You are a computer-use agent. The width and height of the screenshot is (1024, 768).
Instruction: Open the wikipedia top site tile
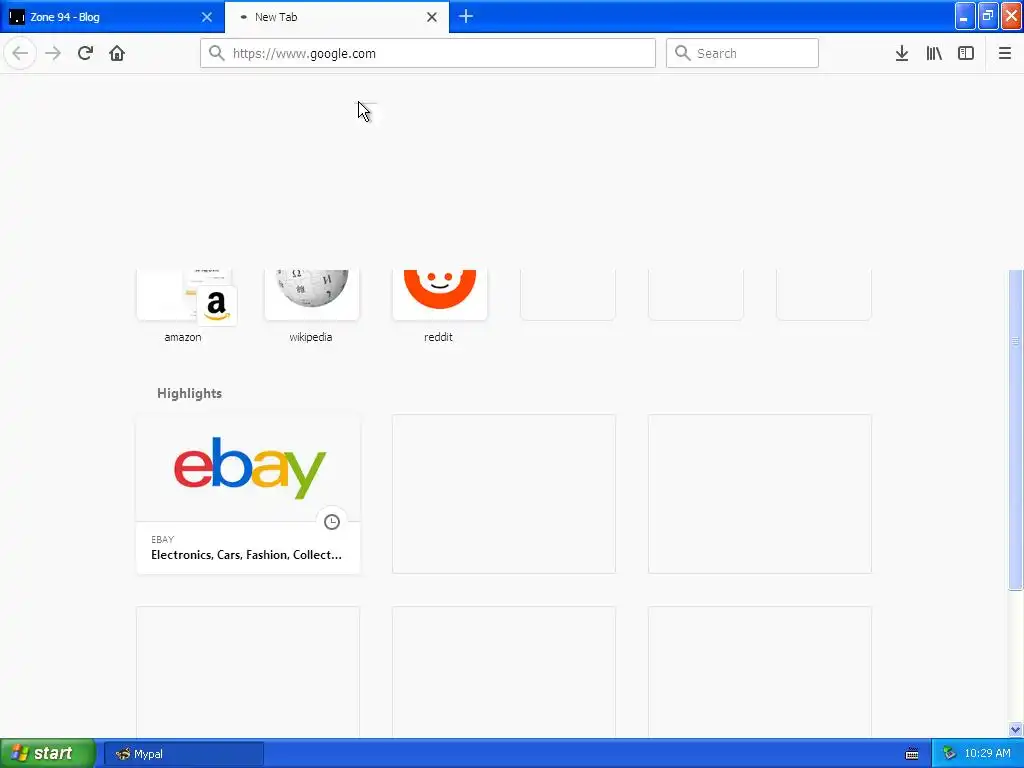312,295
